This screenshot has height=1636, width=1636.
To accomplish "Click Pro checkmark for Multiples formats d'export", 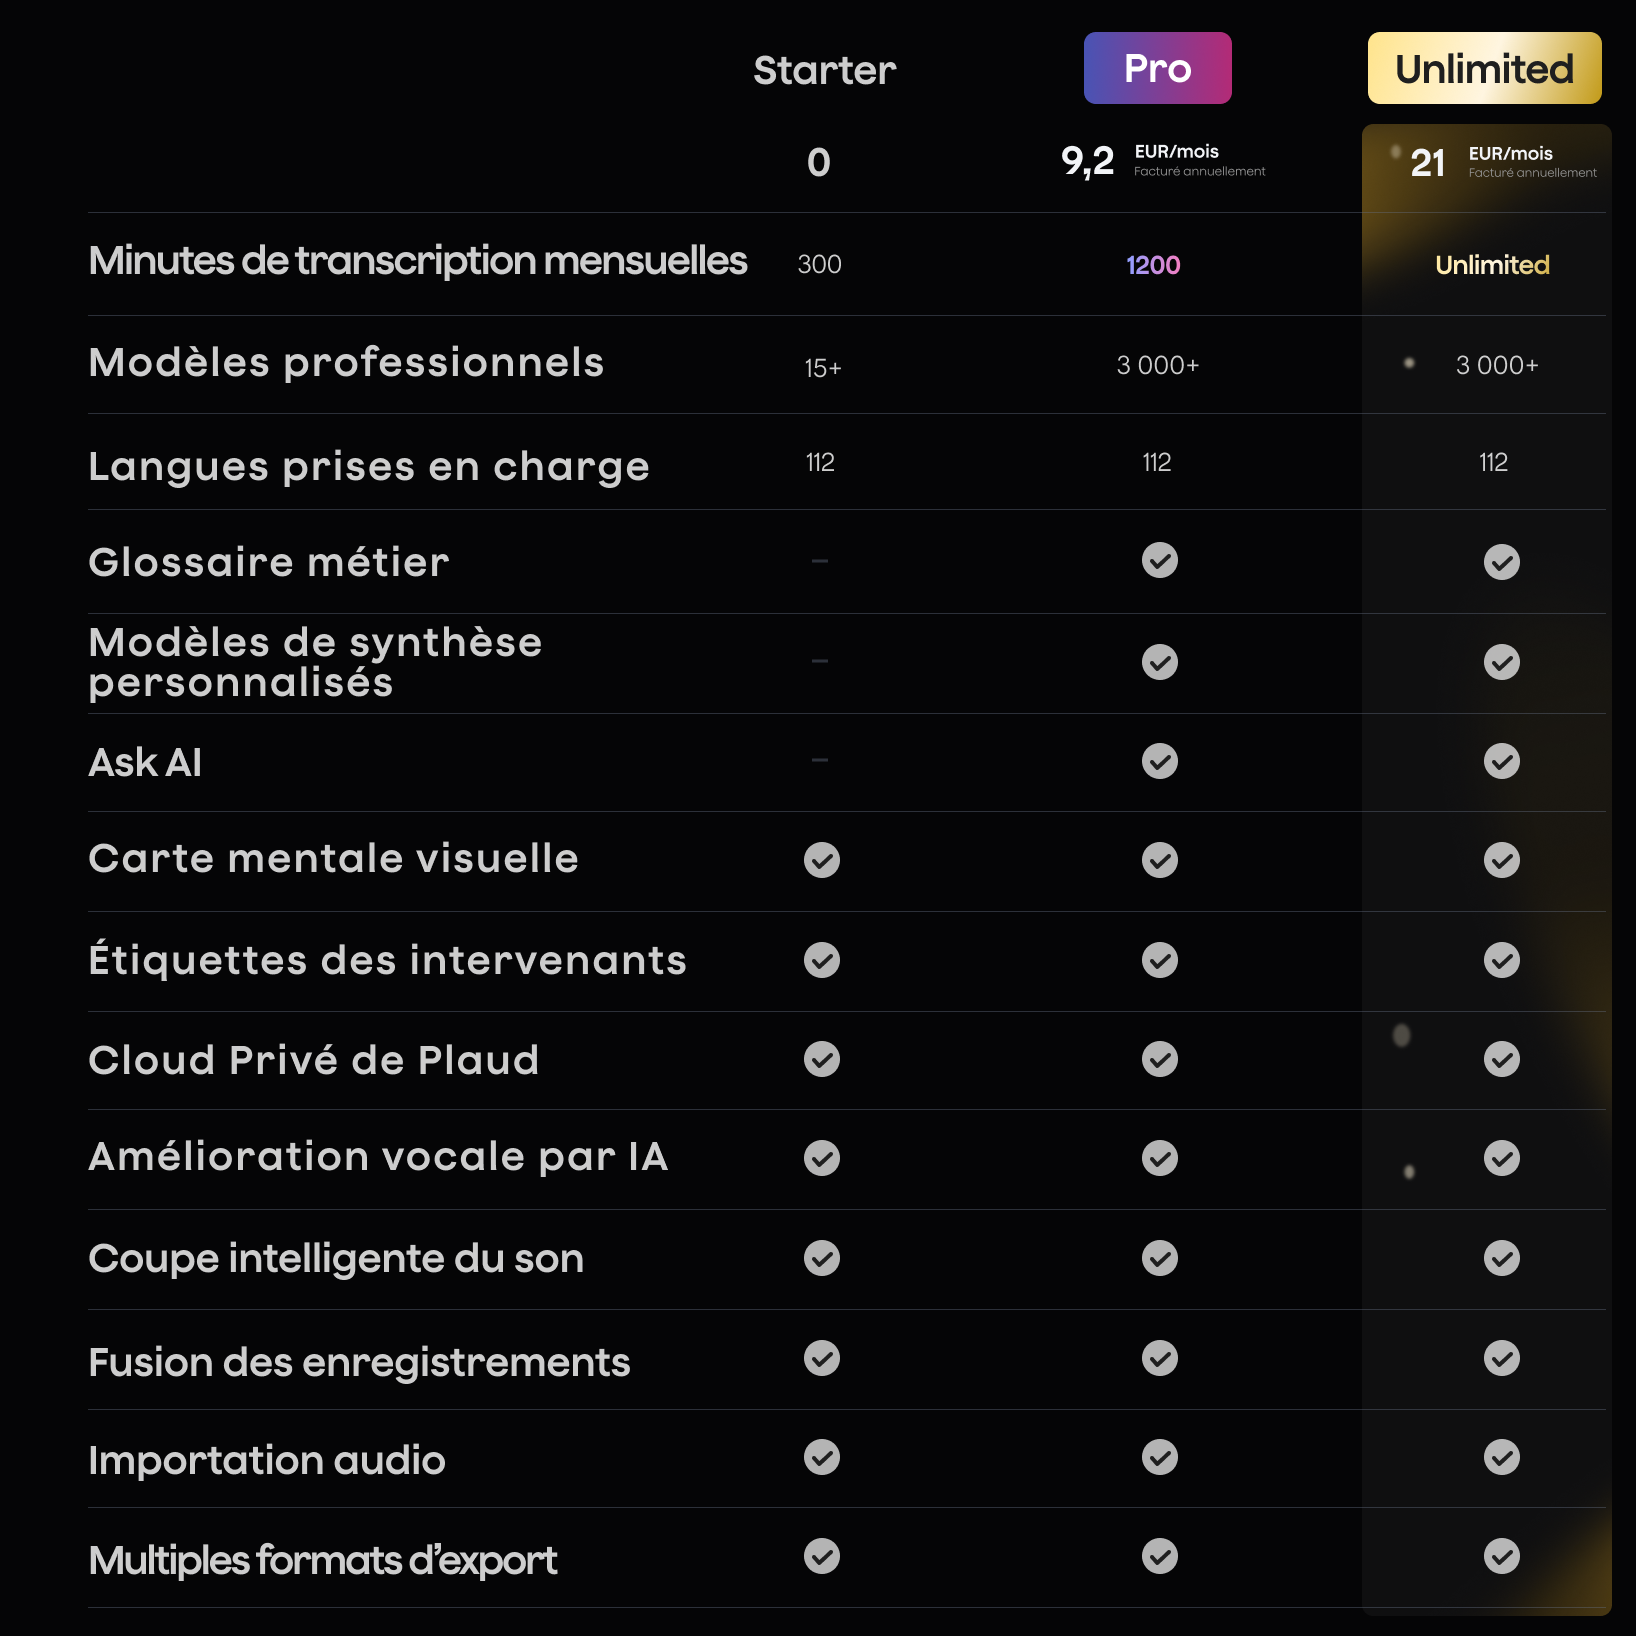I will click(1159, 1556).
